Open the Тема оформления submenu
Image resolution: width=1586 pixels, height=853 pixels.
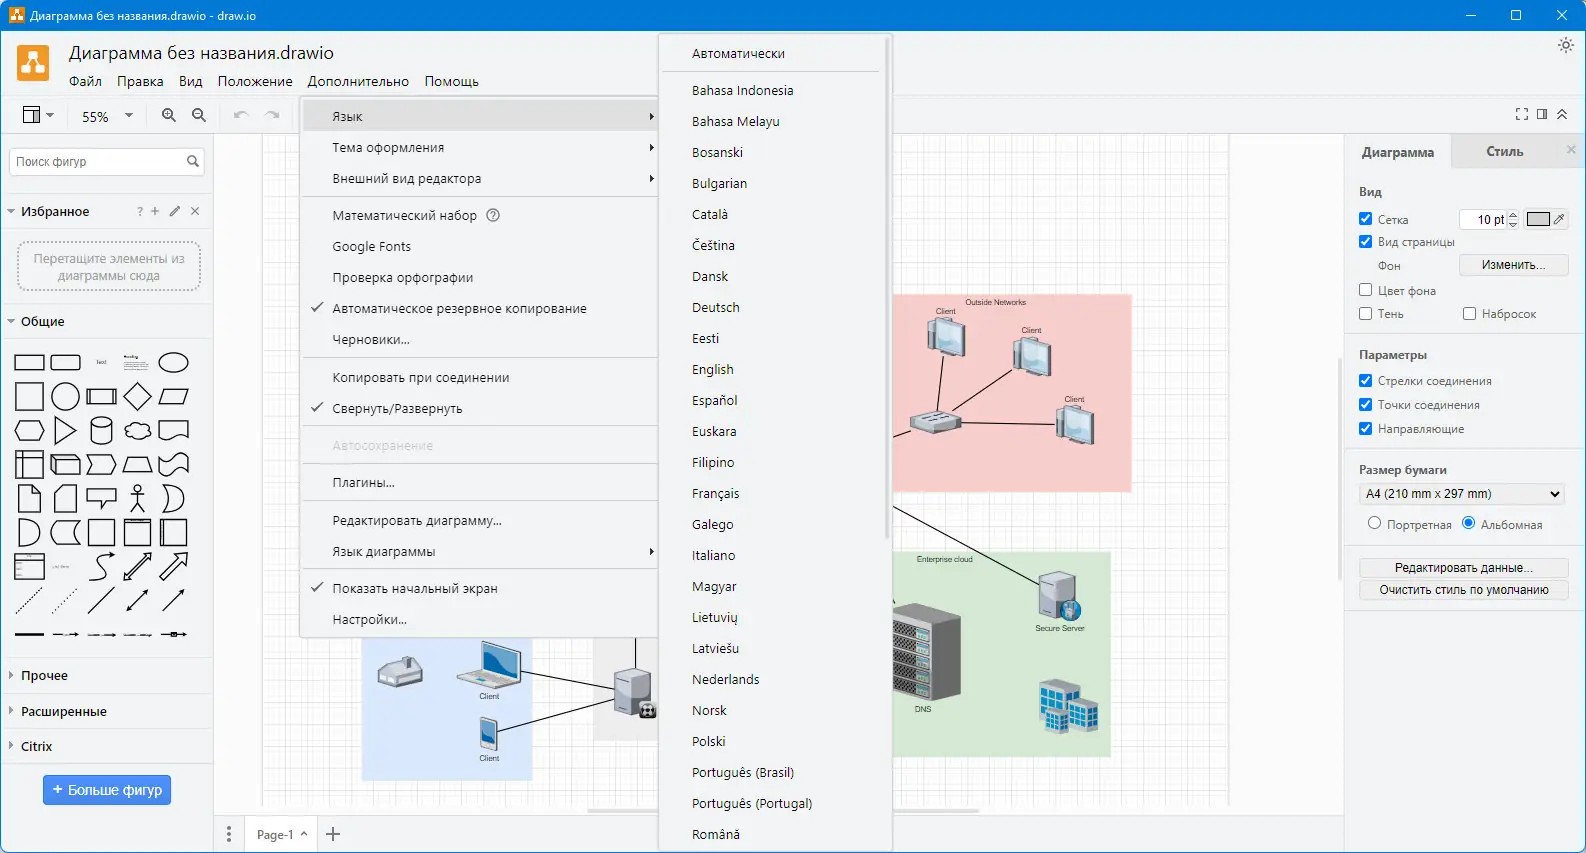point(480,147)
